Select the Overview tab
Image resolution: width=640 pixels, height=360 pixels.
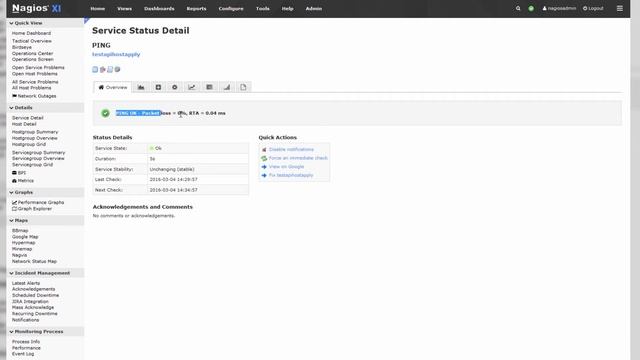coord(113,87)
